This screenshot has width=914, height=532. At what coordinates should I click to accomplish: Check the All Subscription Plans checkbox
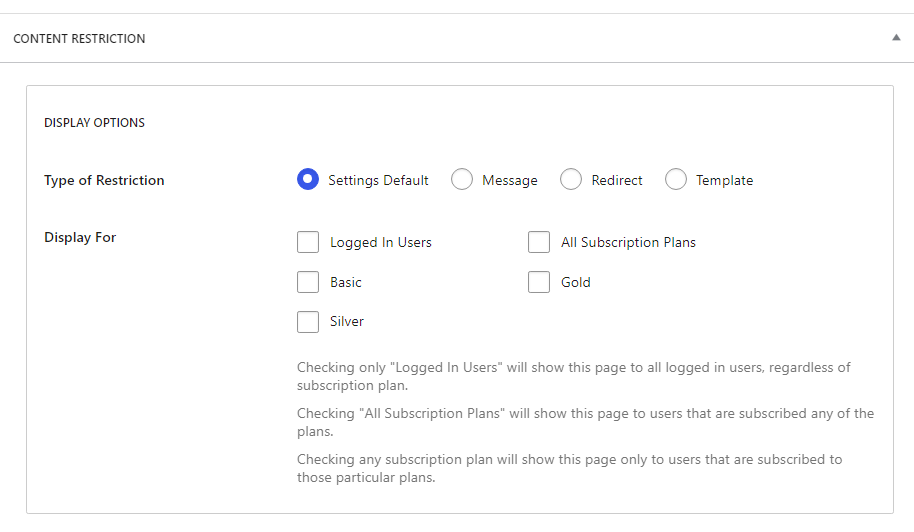(539, 242)
